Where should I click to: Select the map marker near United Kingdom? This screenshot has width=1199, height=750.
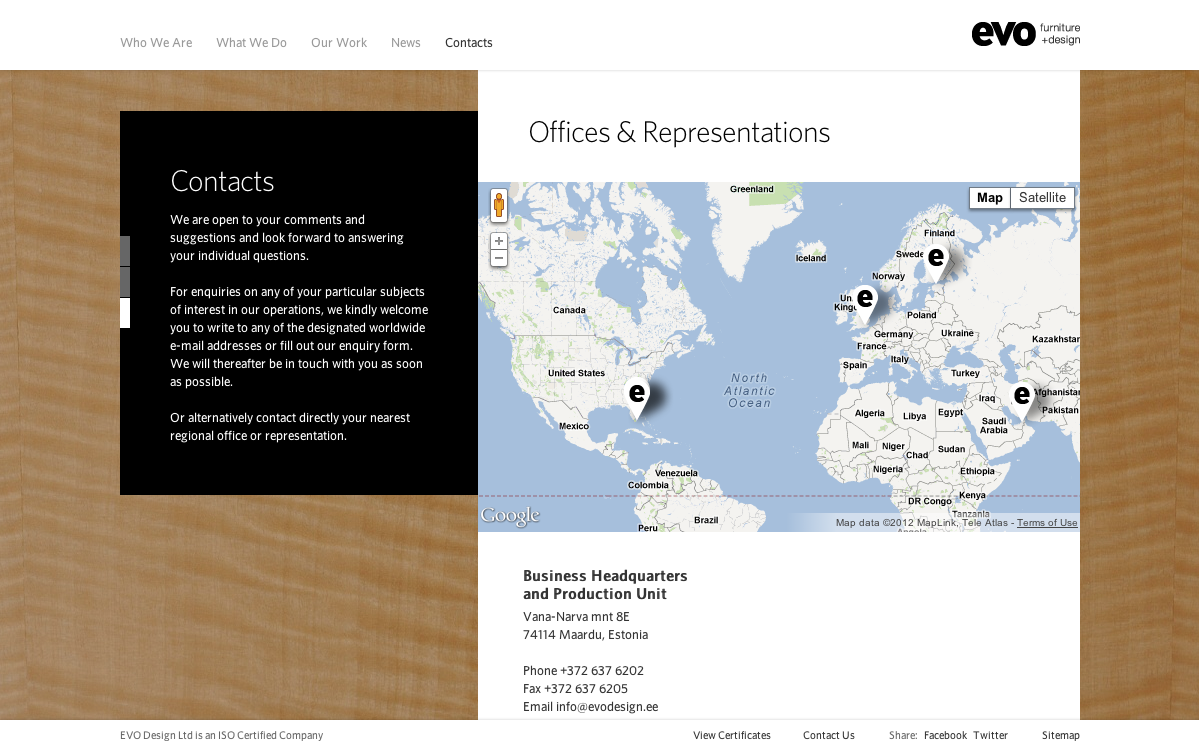coord(865,300)
